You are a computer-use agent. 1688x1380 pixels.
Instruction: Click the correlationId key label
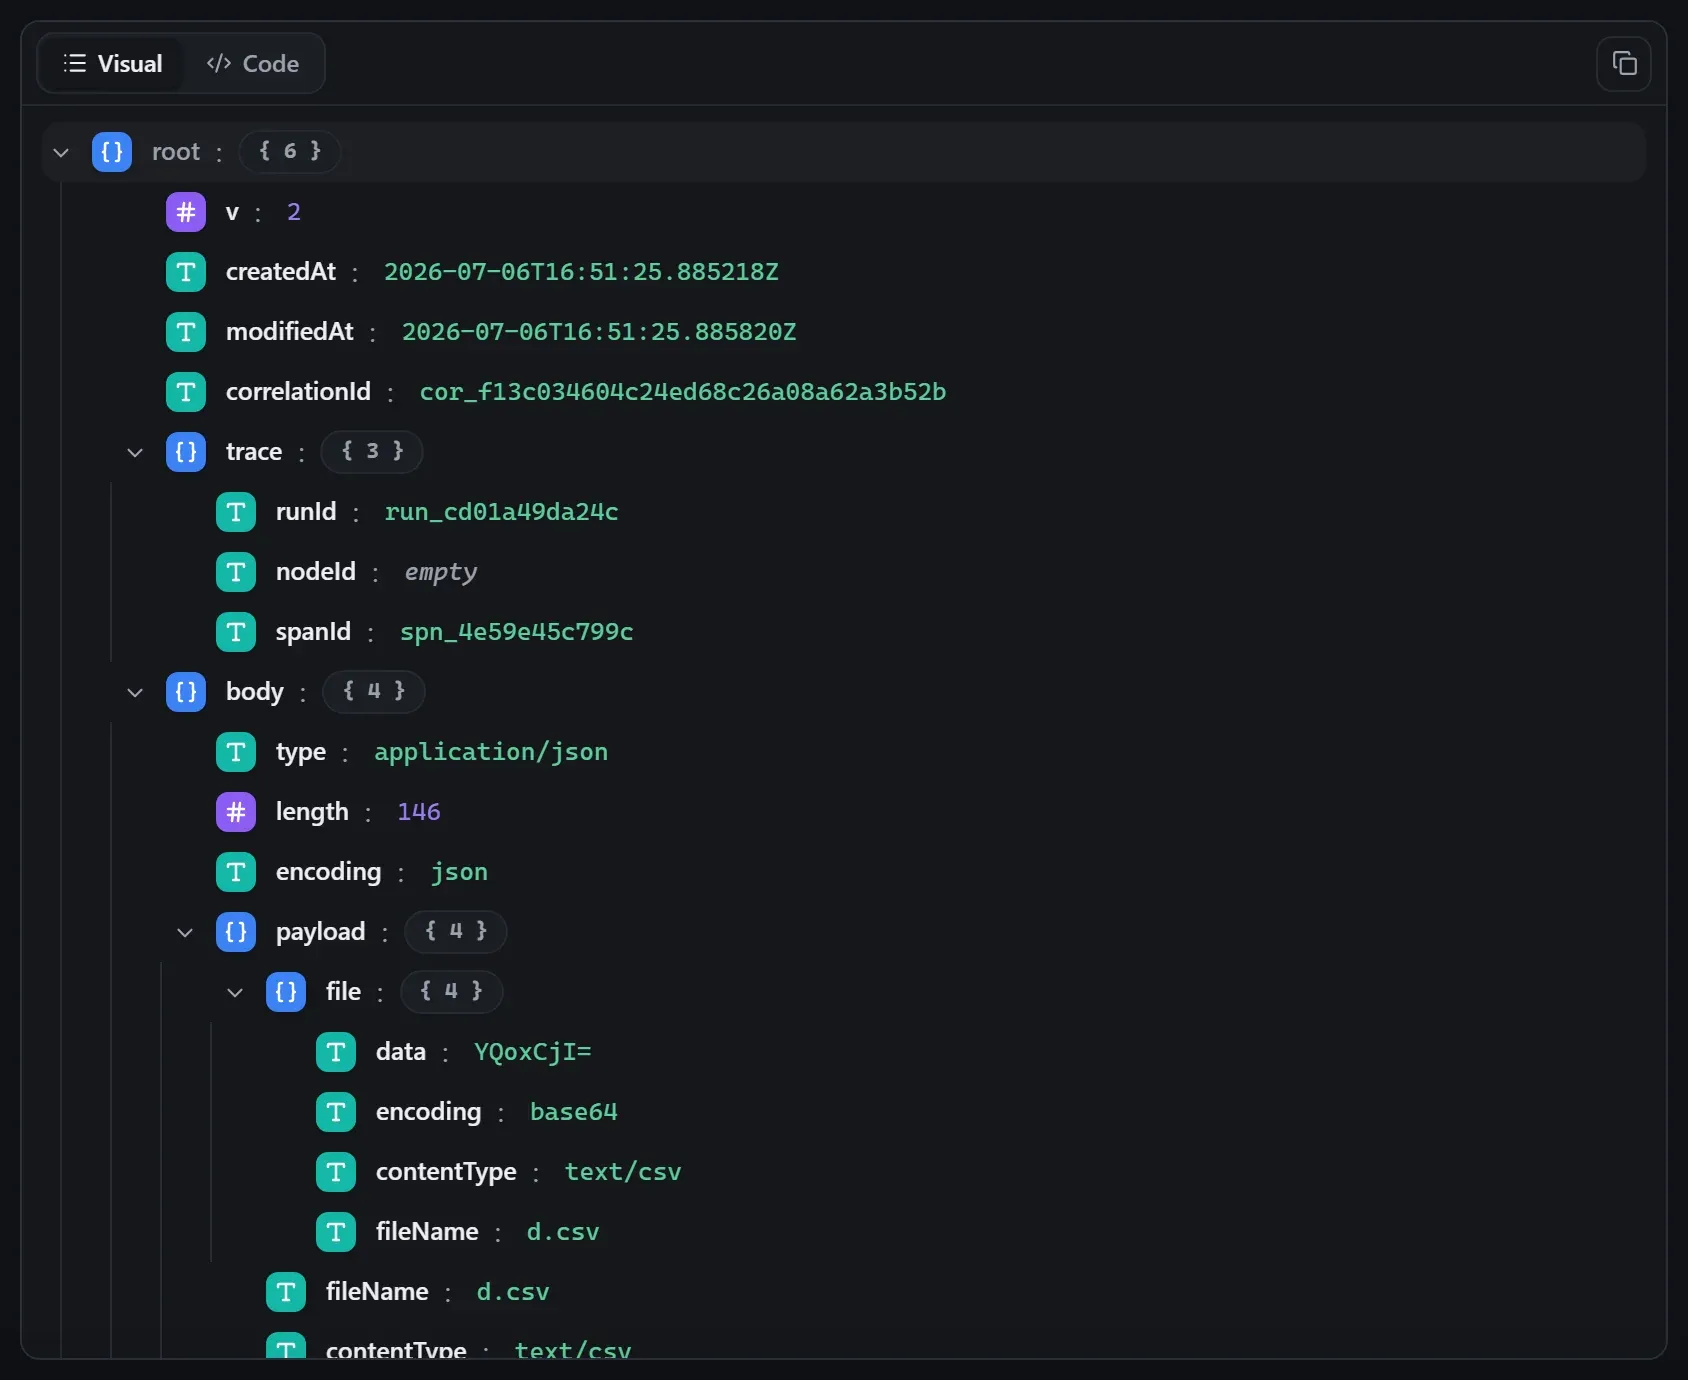click(x=298, y=392)
